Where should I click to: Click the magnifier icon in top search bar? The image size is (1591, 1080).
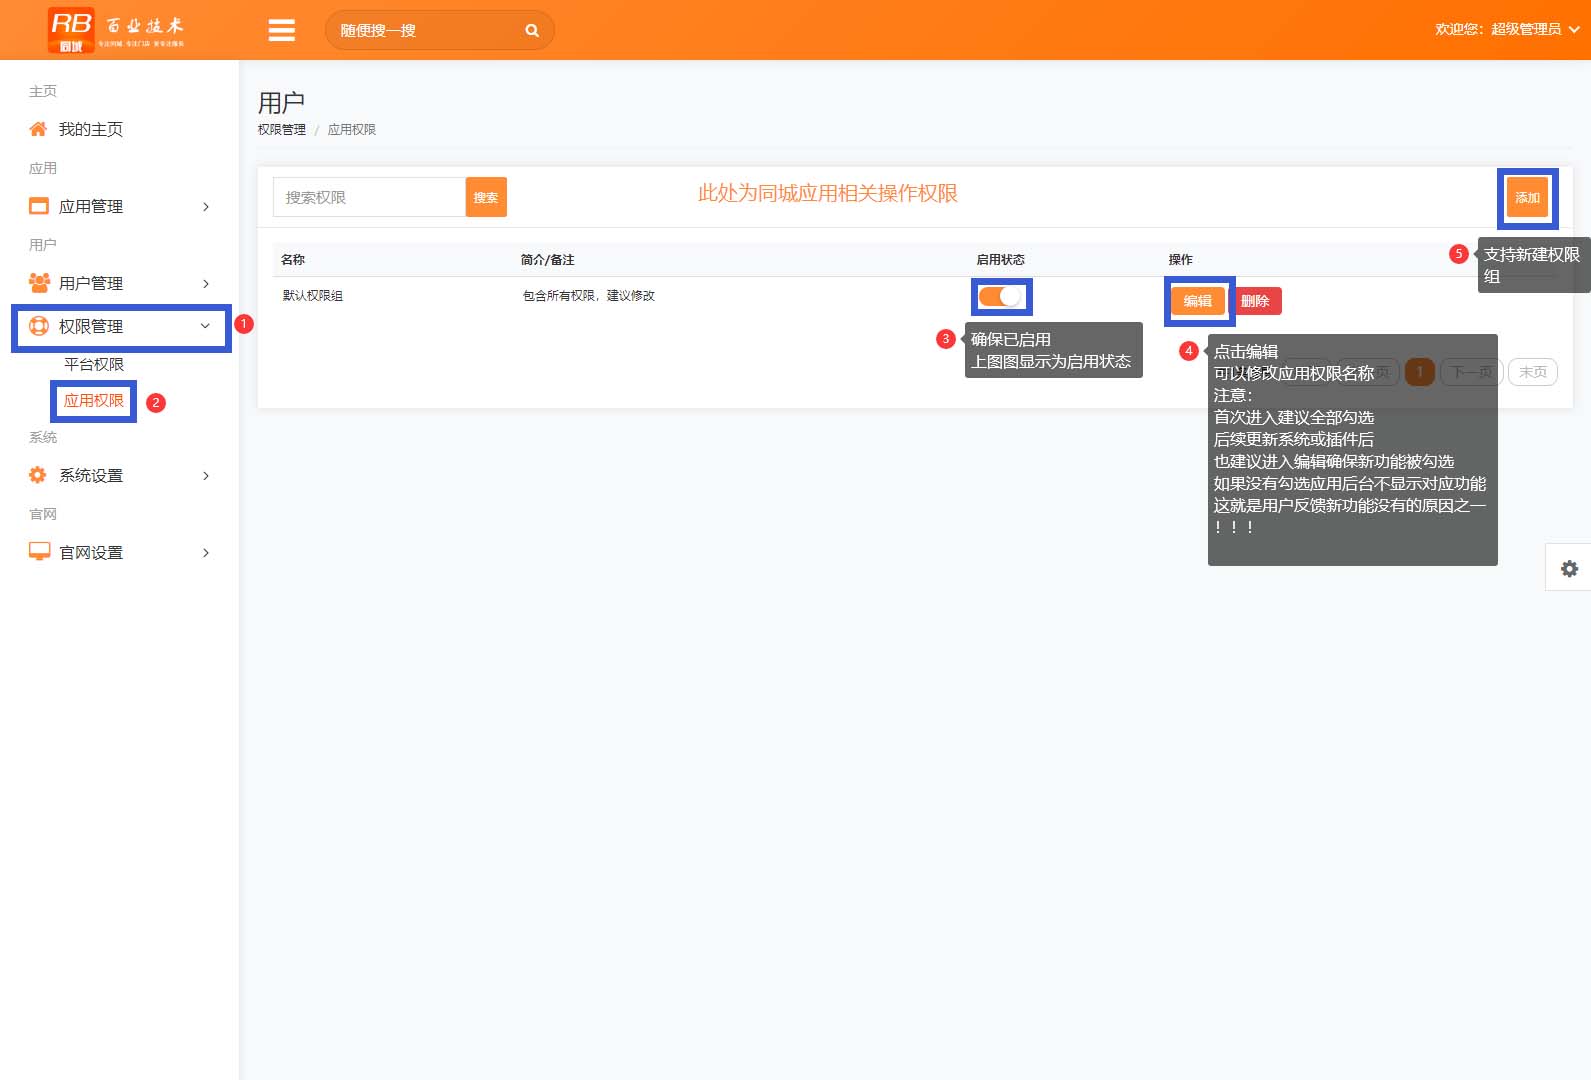(x=532, y=31)
